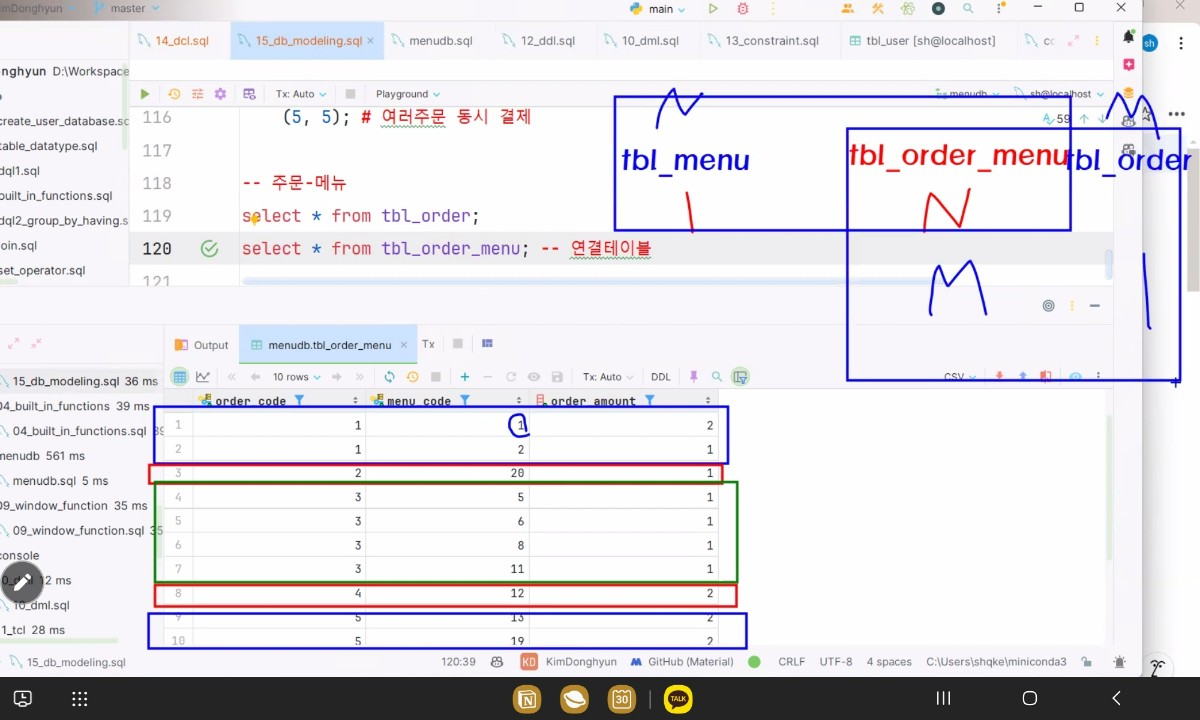This screenshot has width=1200, height=720.
Task: Stop execution with the grey square button
Action: pyautogui.click(x=350, y=94)
